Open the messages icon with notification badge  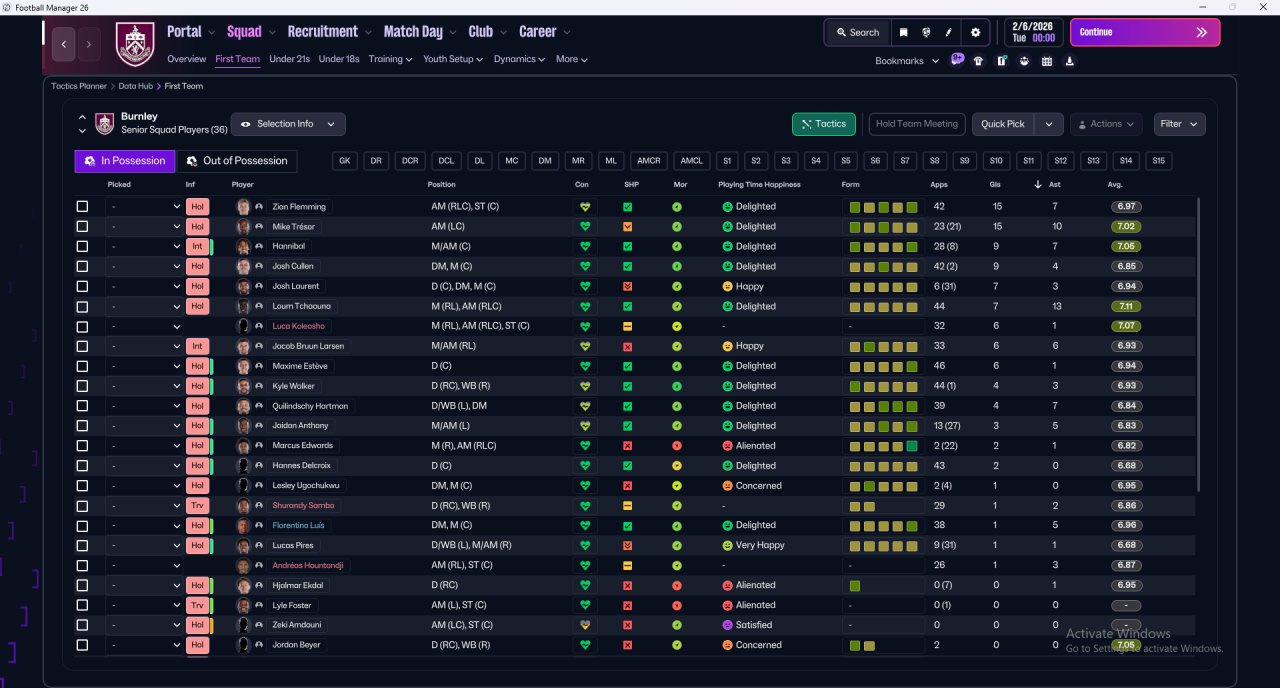pos(957,60)
